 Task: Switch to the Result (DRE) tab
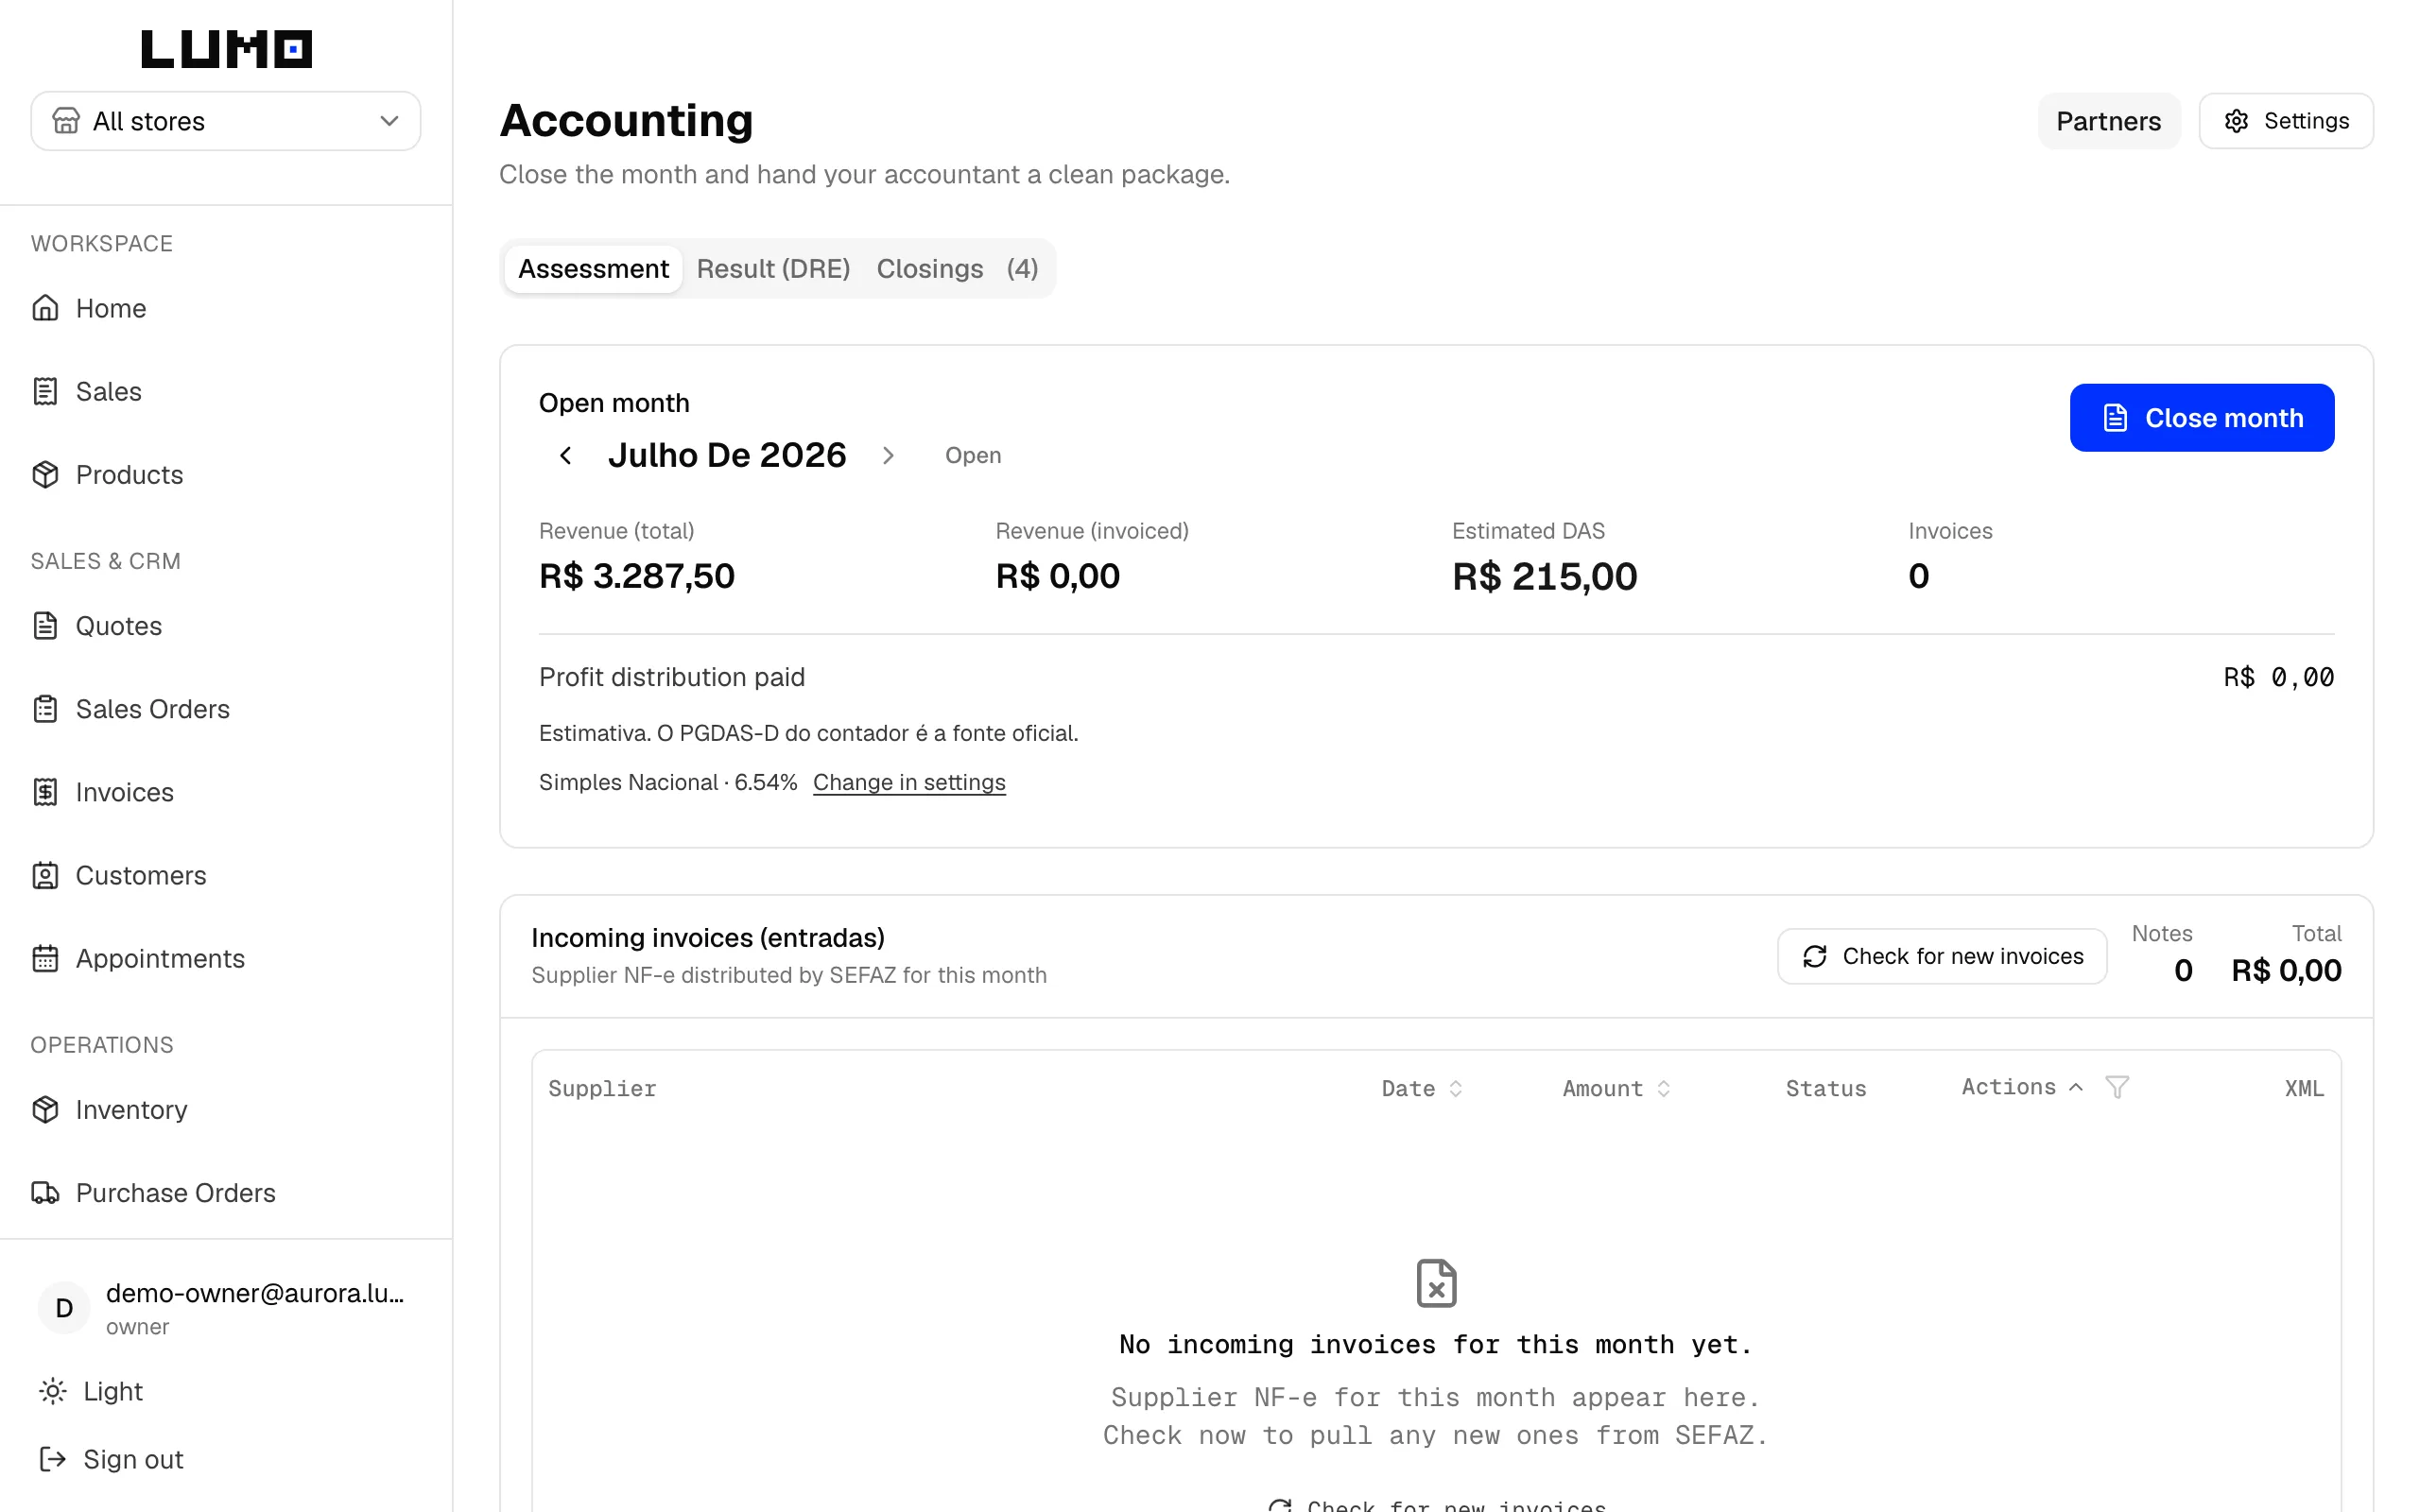click(x=773, y=268)
